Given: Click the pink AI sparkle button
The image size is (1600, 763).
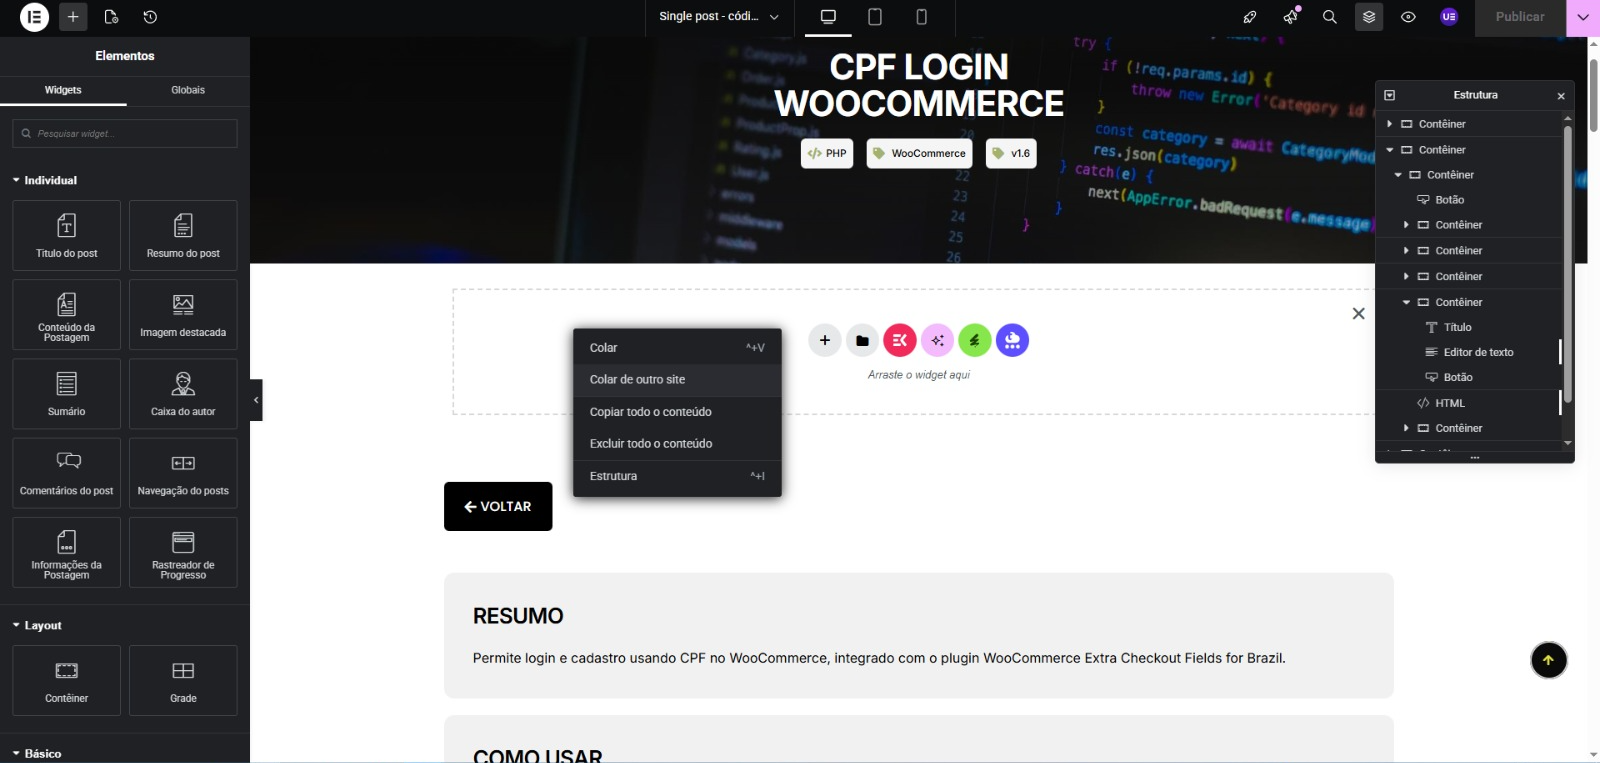Looking at the screenshot, I should click(937, 341).
